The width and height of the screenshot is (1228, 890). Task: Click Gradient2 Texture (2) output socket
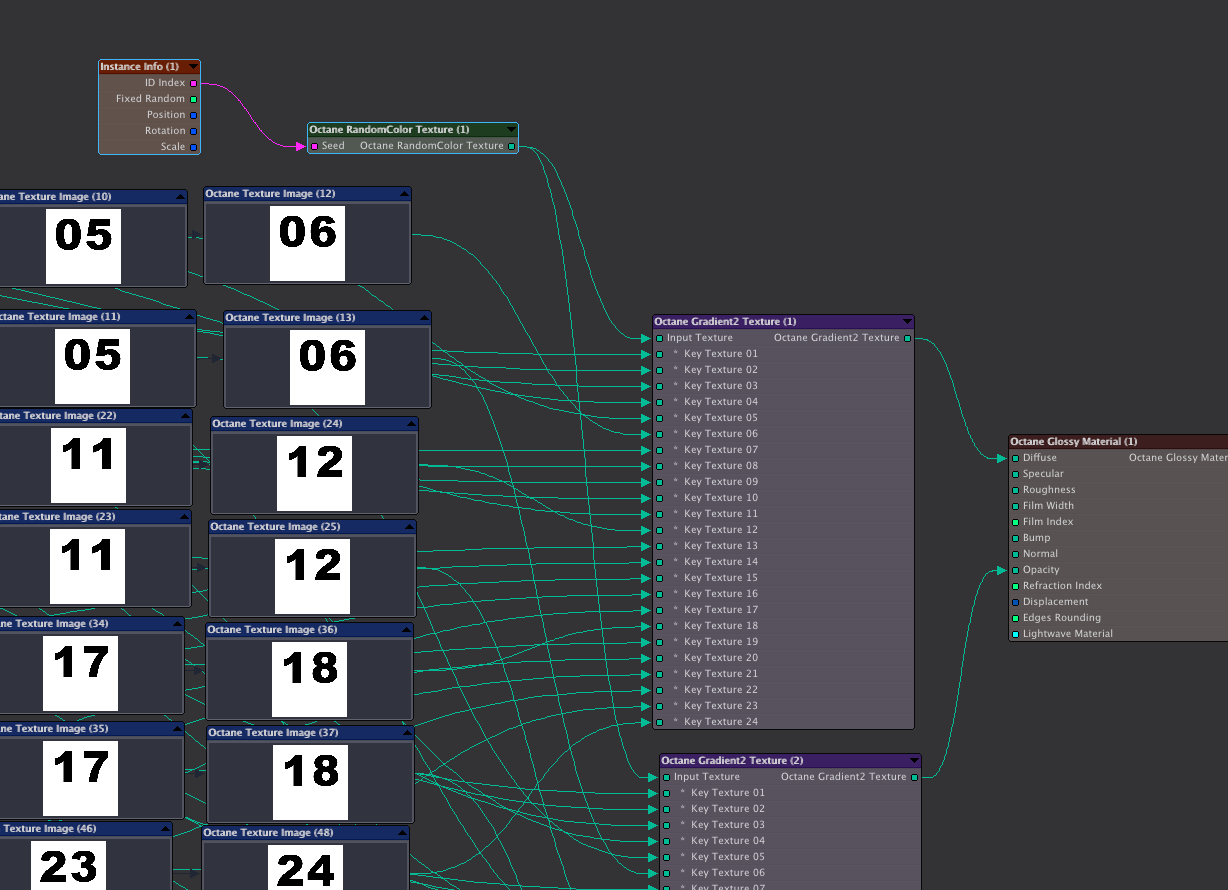tap(914, 777)
